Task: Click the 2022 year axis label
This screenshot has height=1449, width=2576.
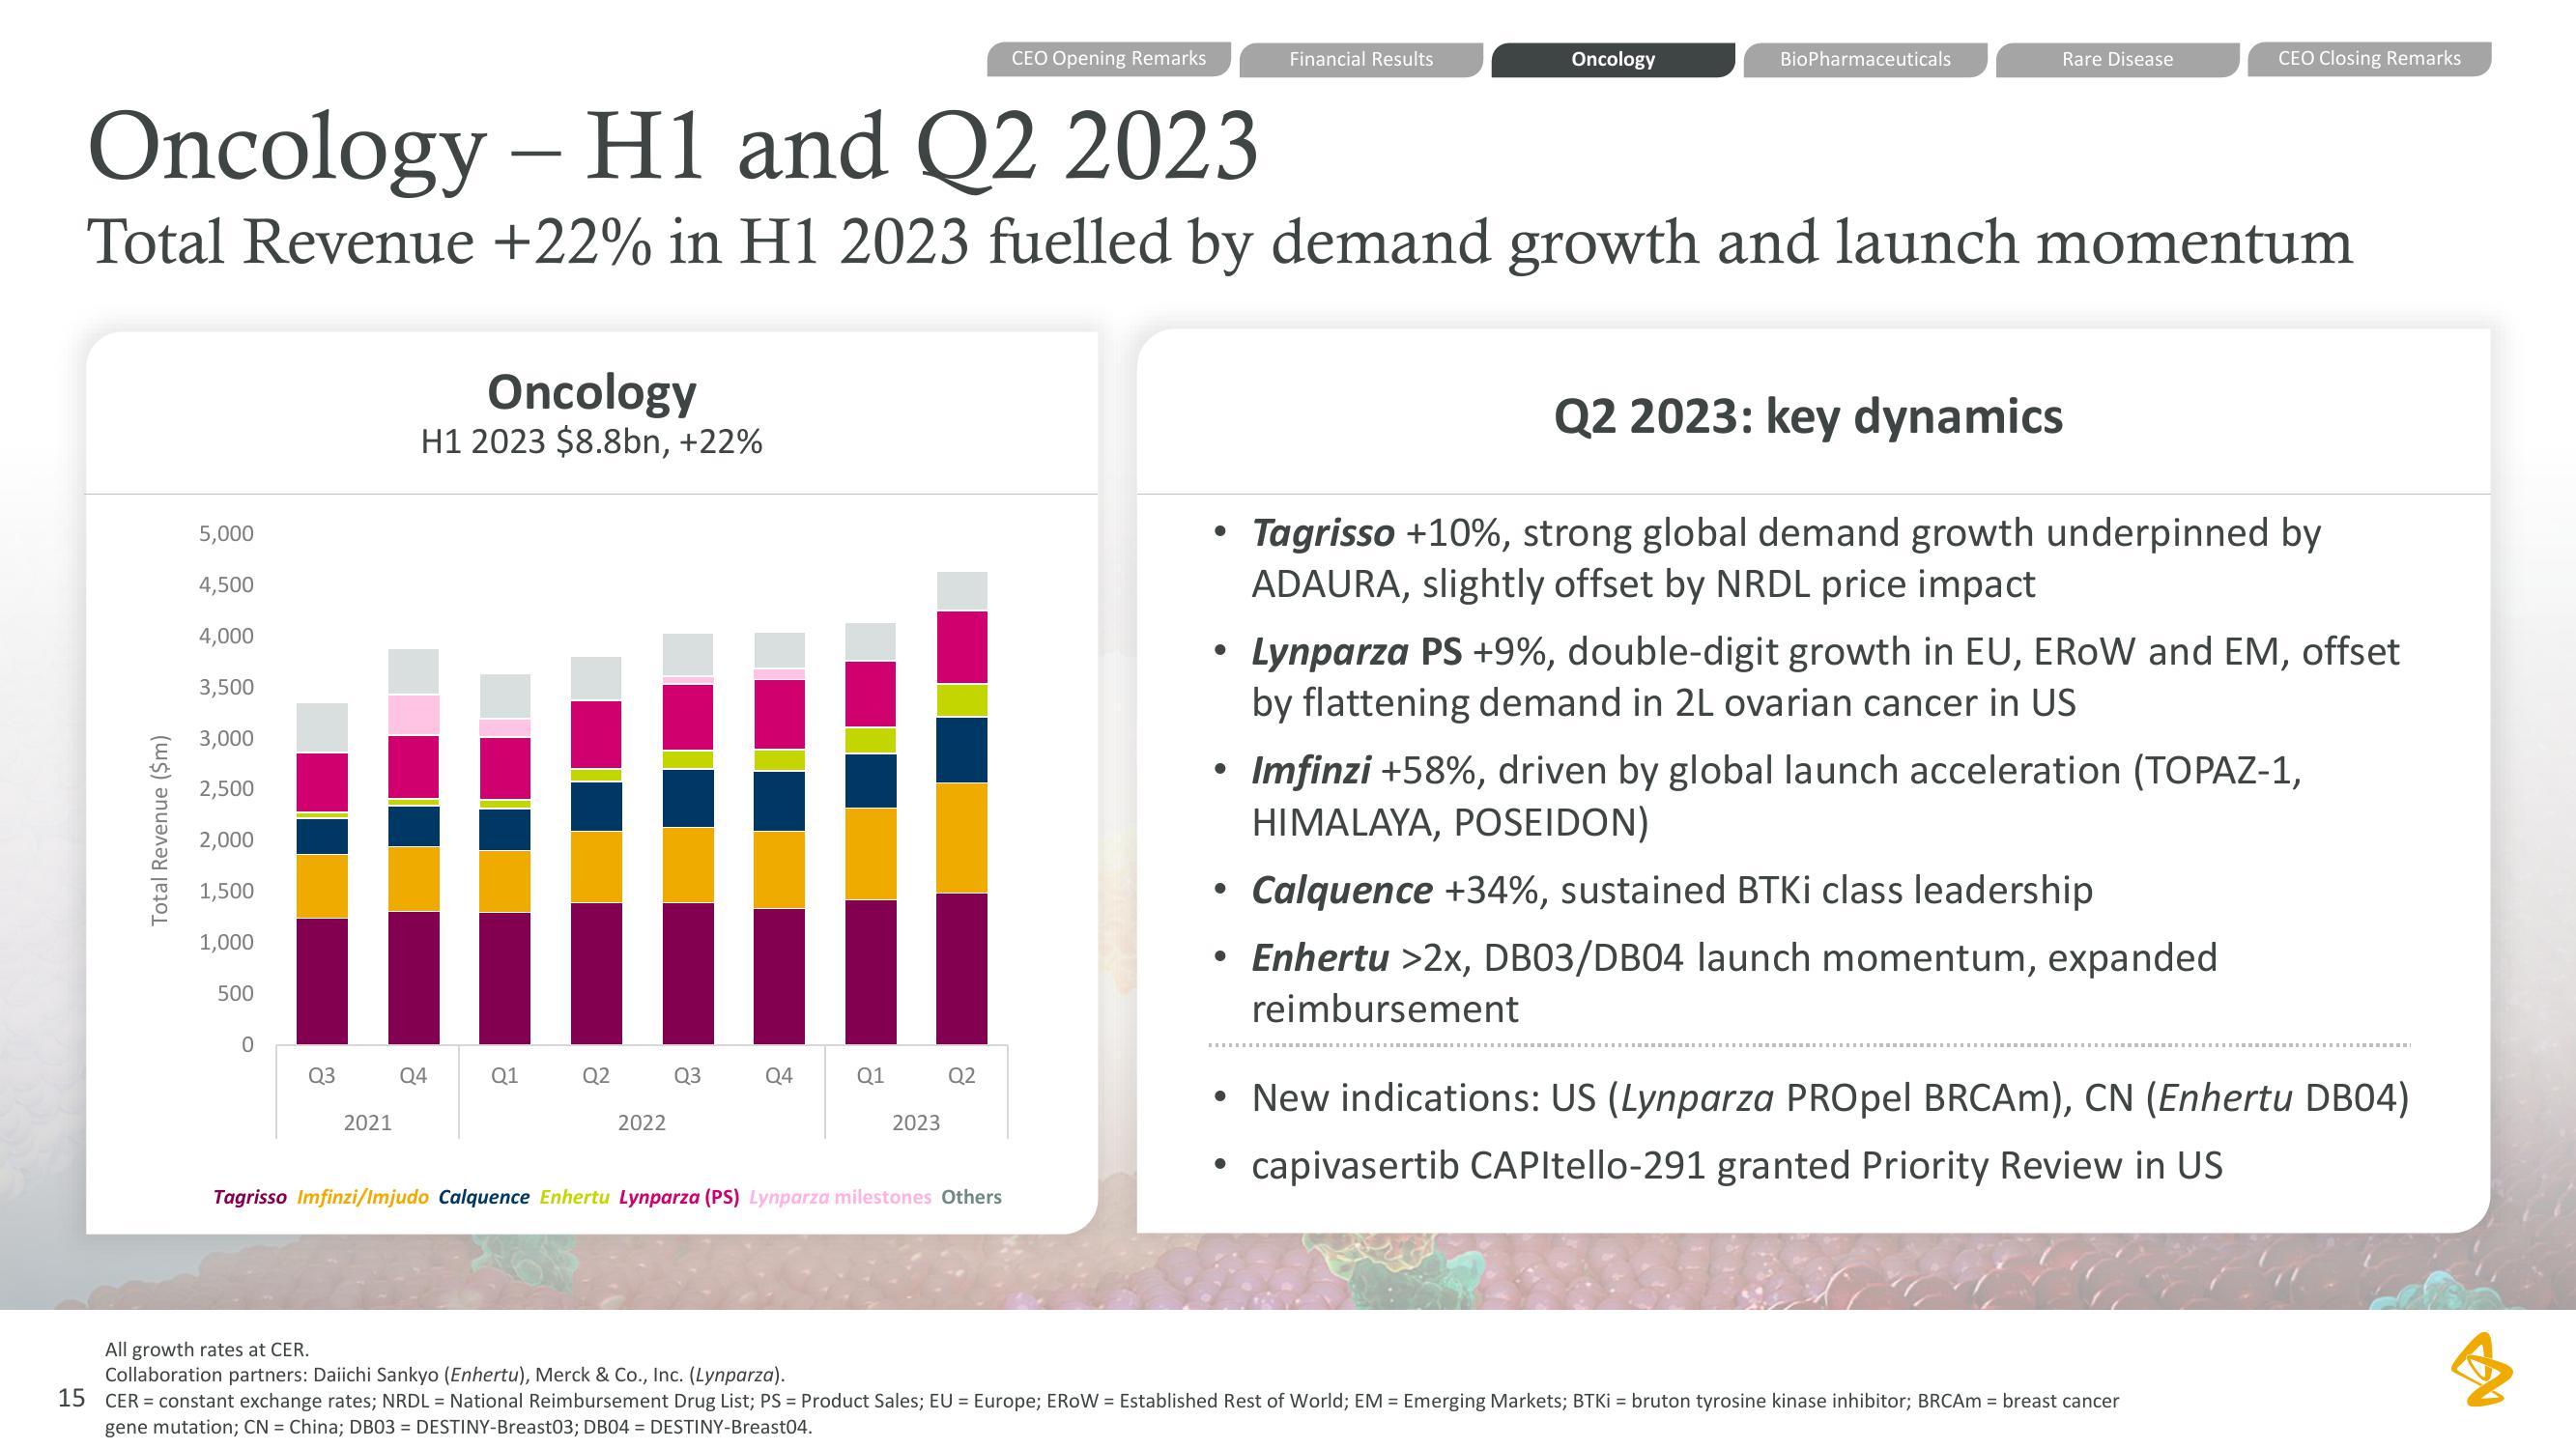Action: click(x=641, y=1123)
